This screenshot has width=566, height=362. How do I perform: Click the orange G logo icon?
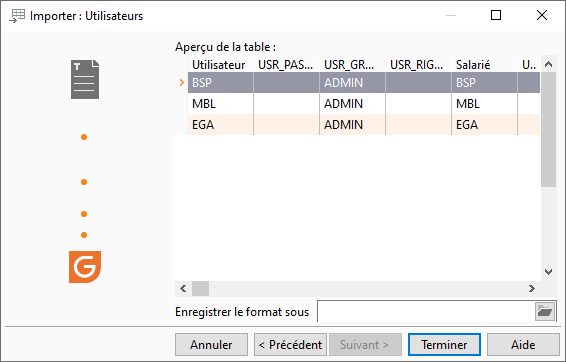point(85,267)
